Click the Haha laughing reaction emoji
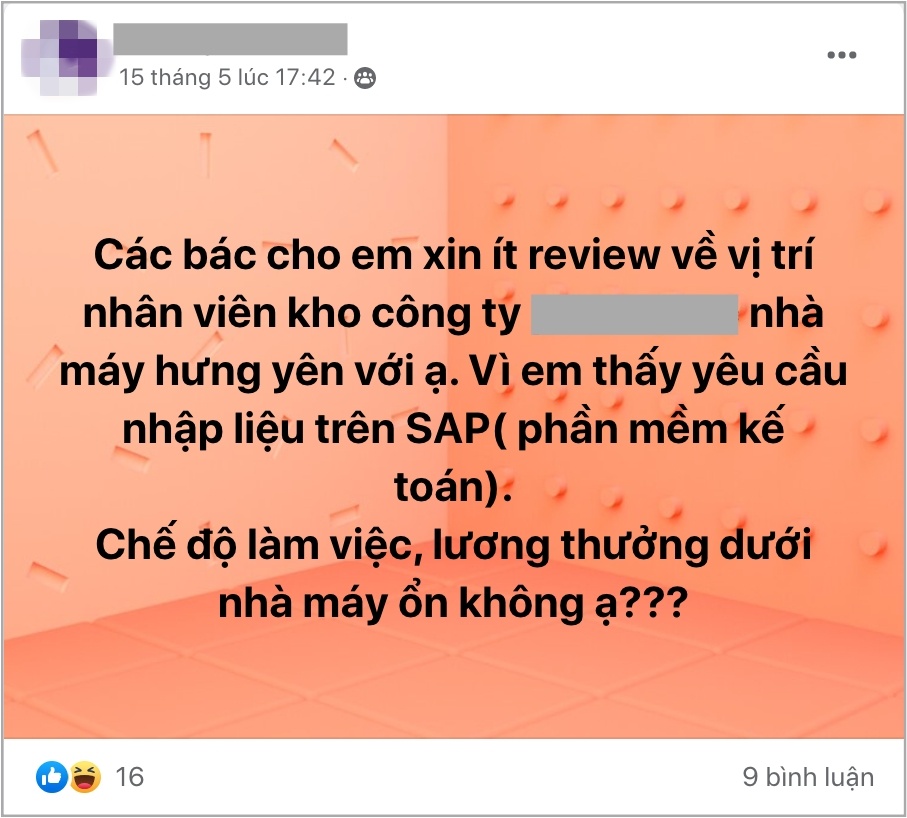 point(86,777)
